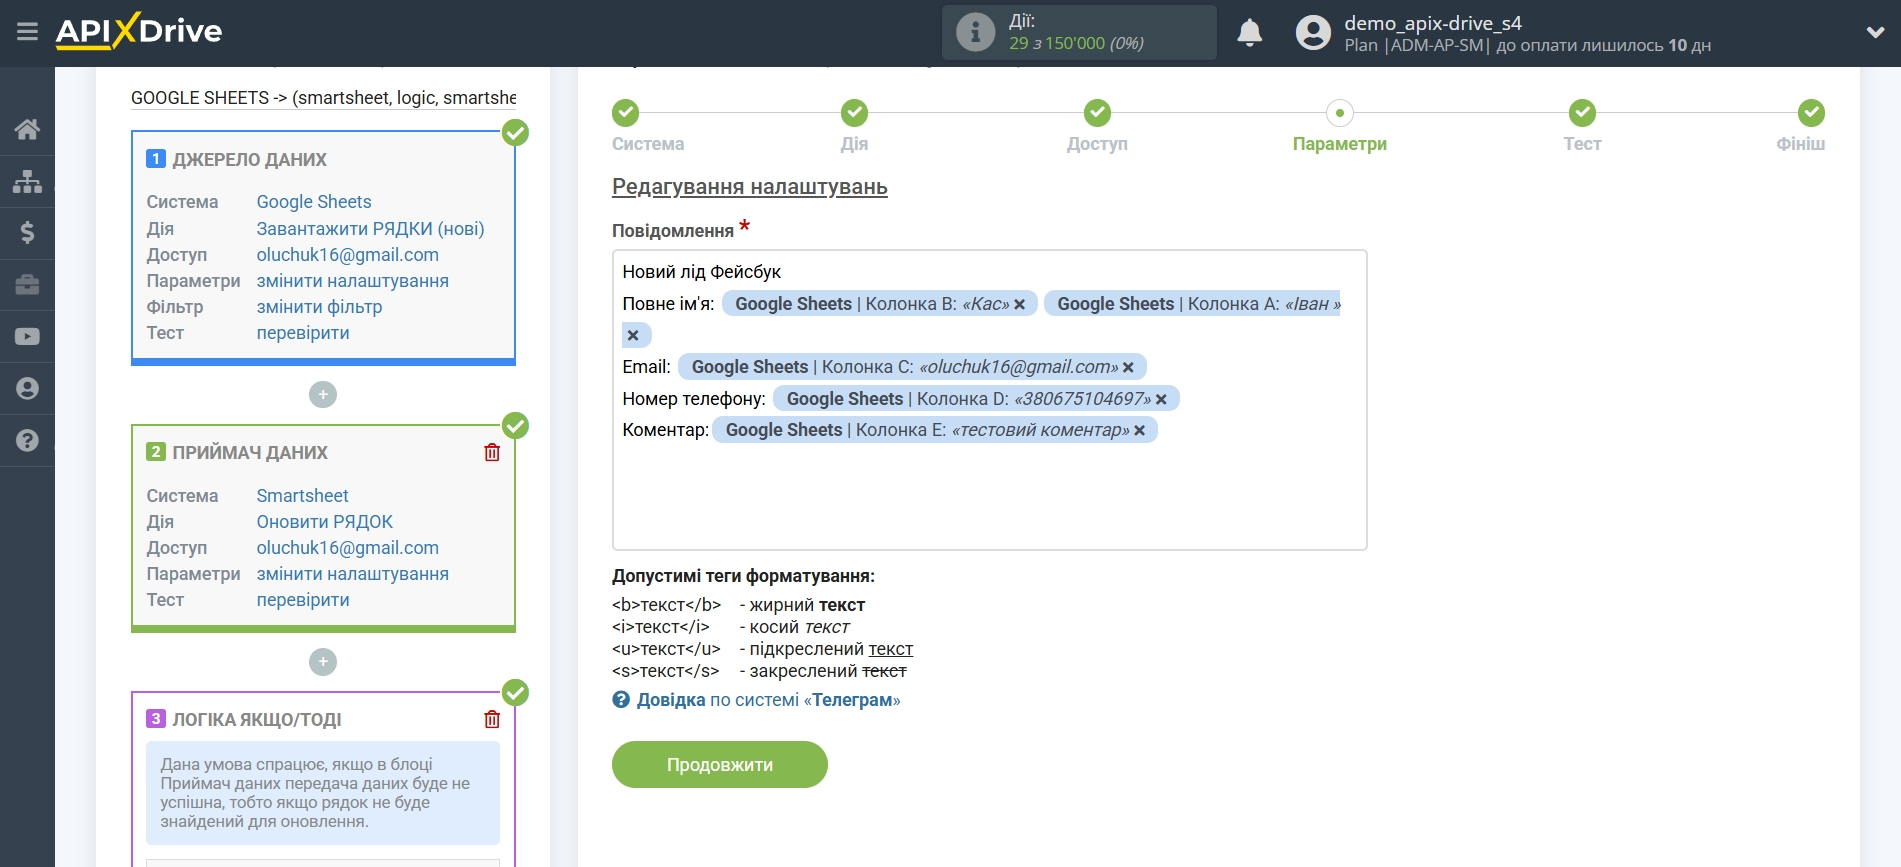Delete the ПРИЙМАЧ ДАНИХ block
The image size is (1901, 867).
(x=492, y=453)
